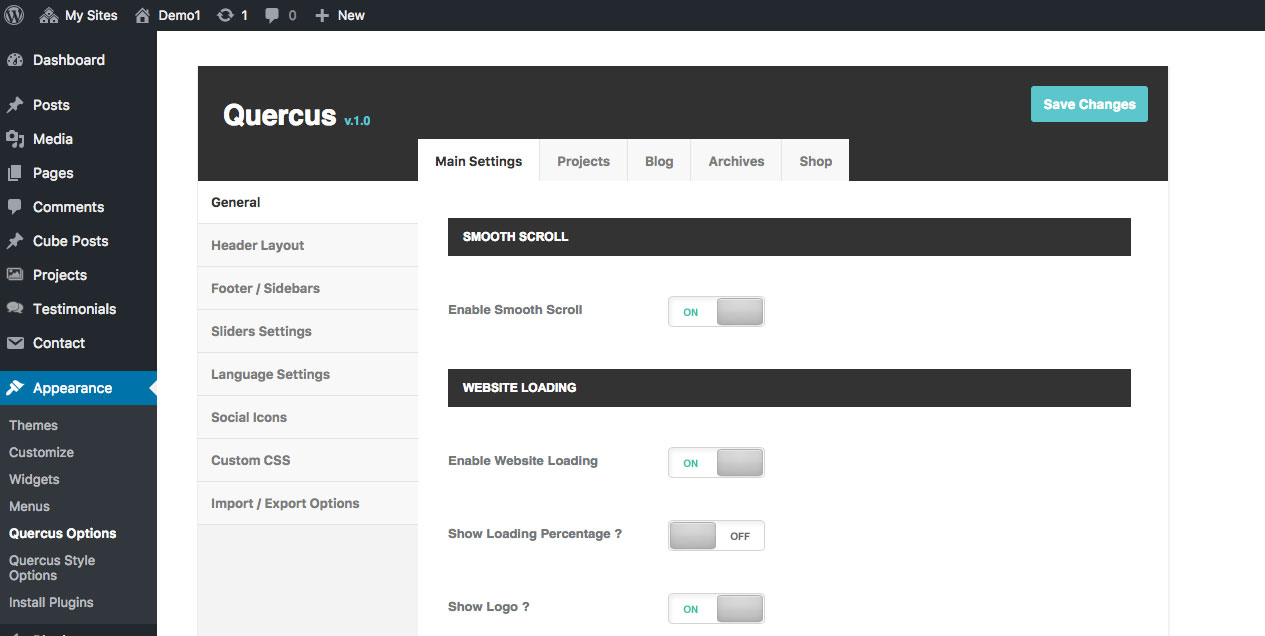Go to the Testimonials section
Screen dimensions: 1265x636
click(74, 309)
